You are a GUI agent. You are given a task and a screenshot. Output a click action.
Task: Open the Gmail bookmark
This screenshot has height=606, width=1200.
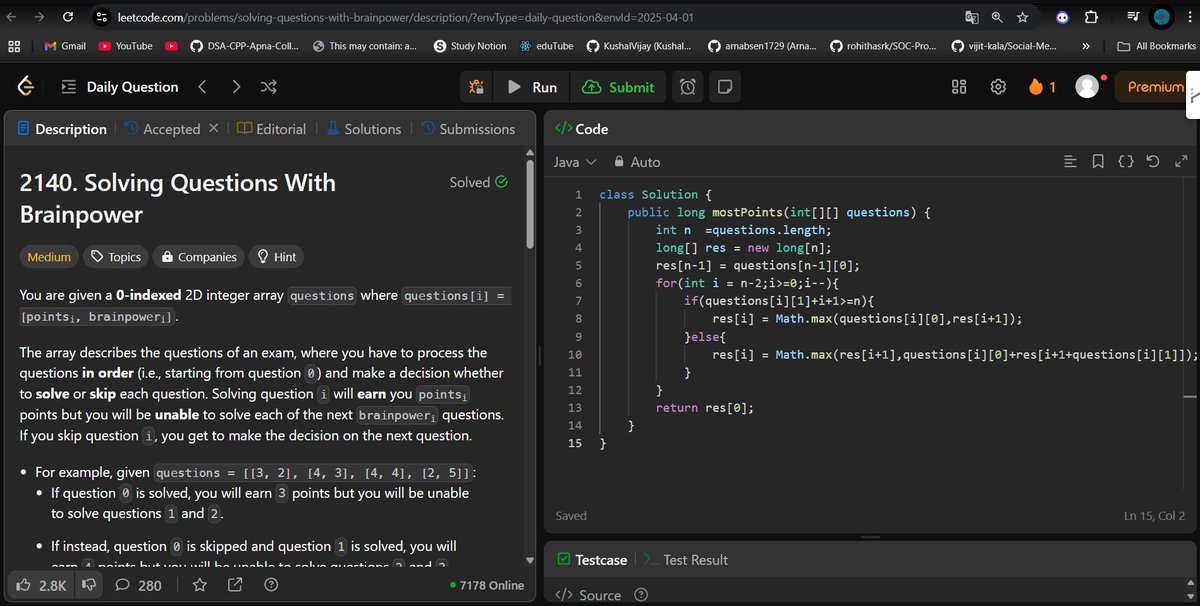[x=65, y=46]
